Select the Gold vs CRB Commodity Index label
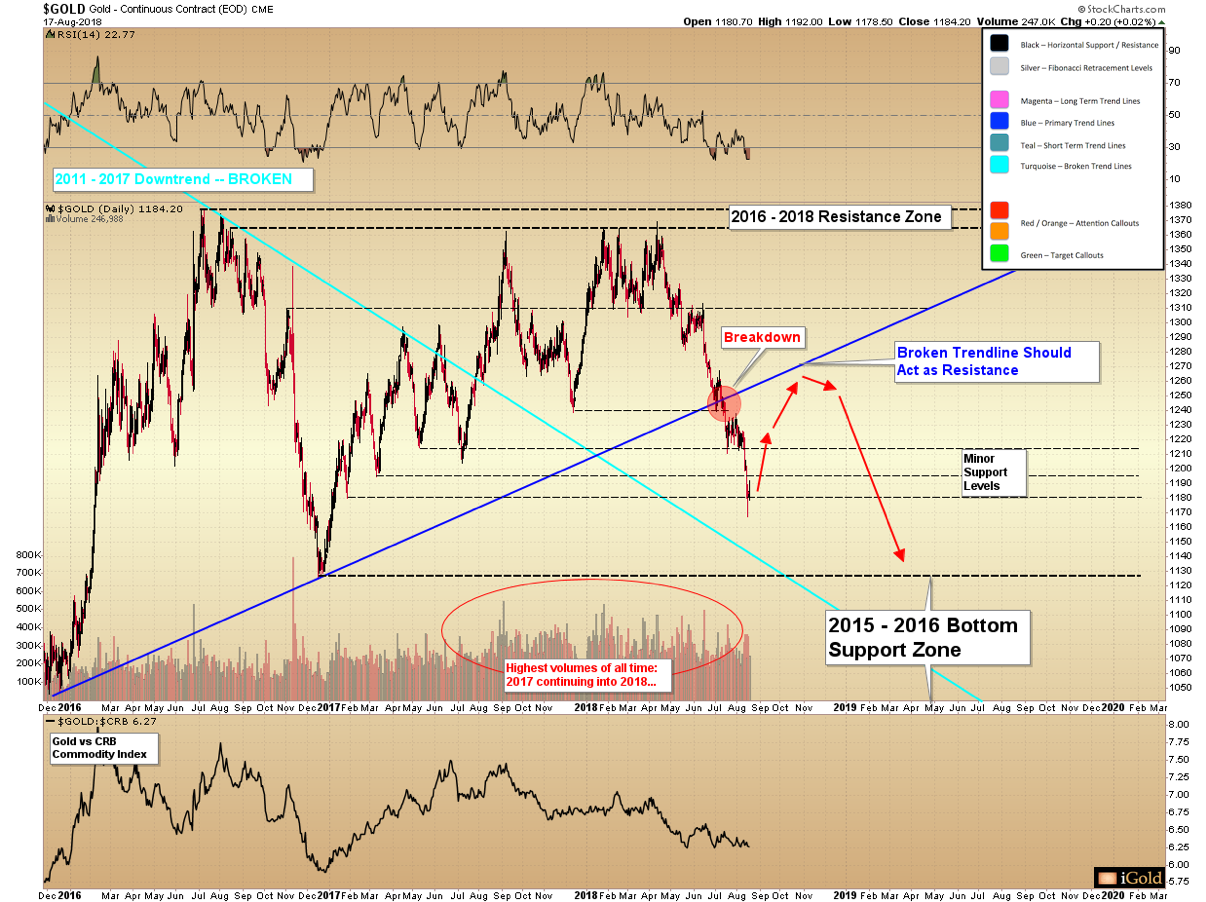The image size is (1206, 902). tap(102, 747)
